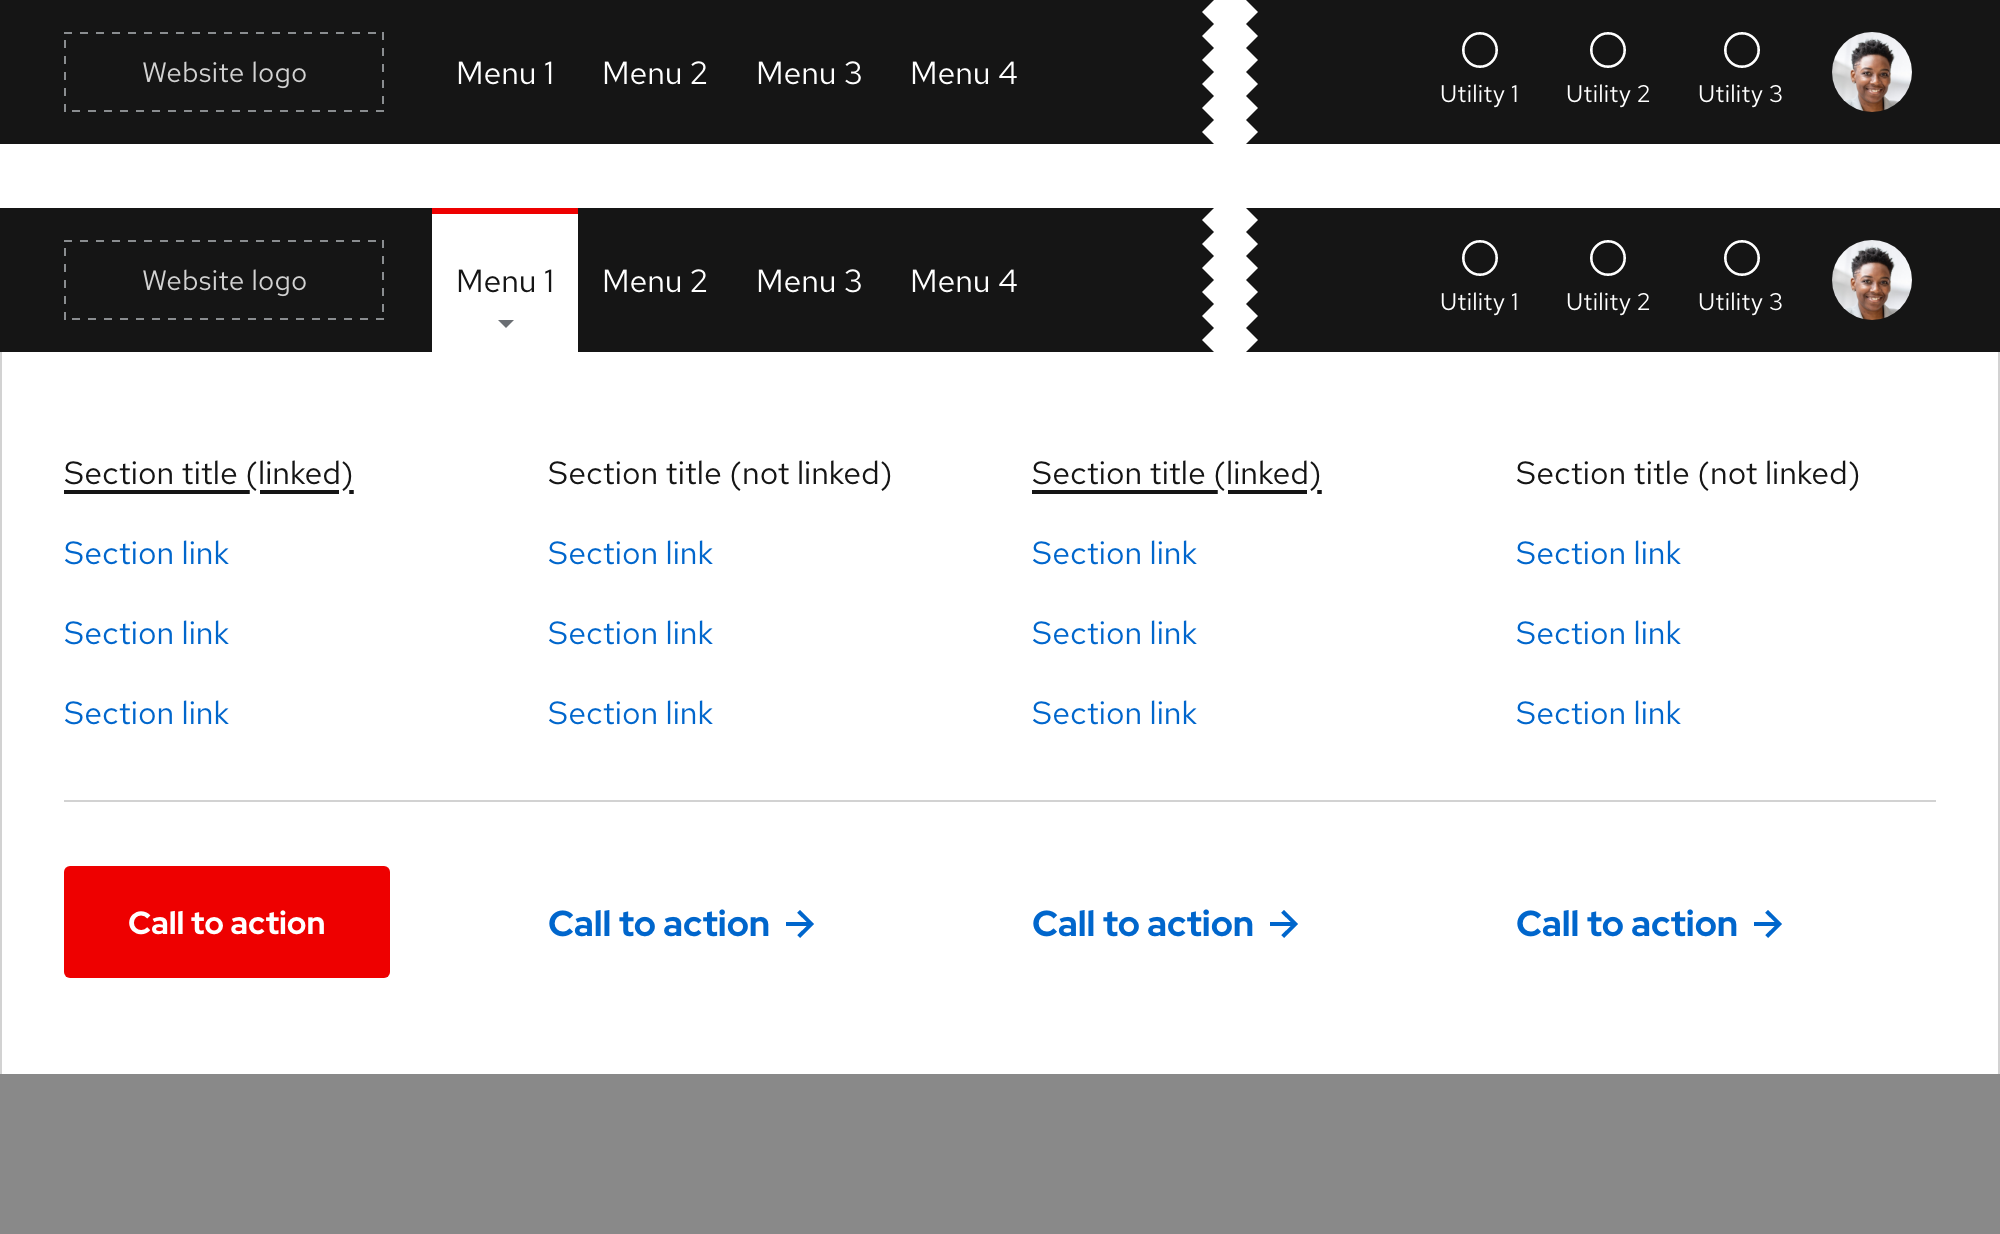Select the avatar image in the lower navbar

pos(1870,280)
